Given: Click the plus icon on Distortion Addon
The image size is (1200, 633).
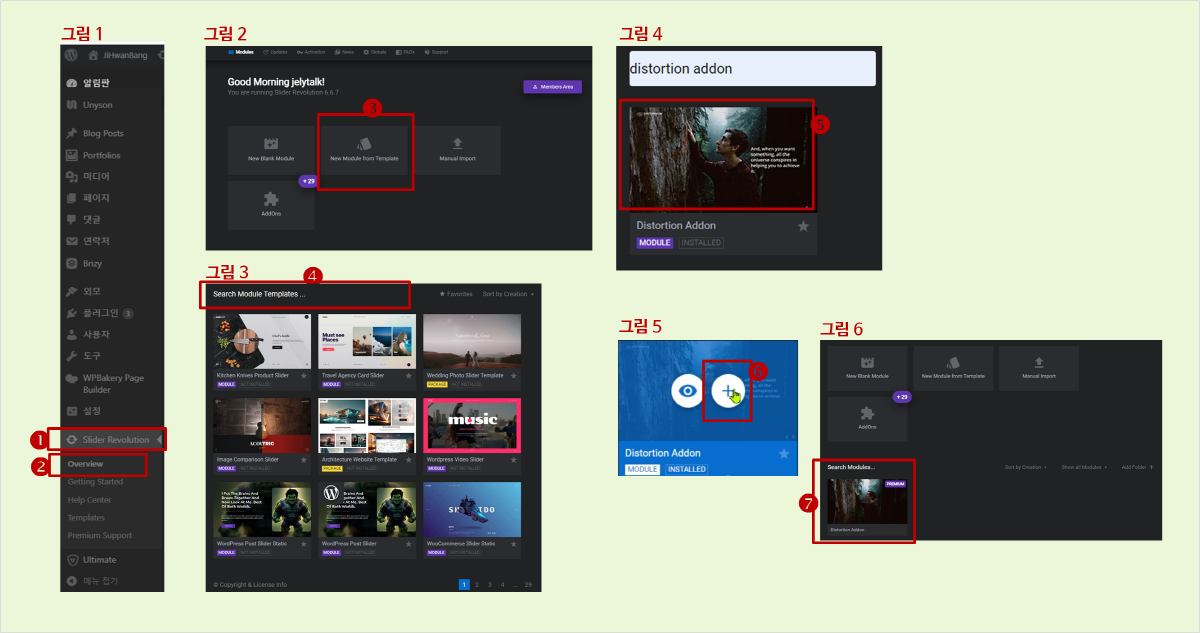Looking at the screenshot, I should coord(729,391).
